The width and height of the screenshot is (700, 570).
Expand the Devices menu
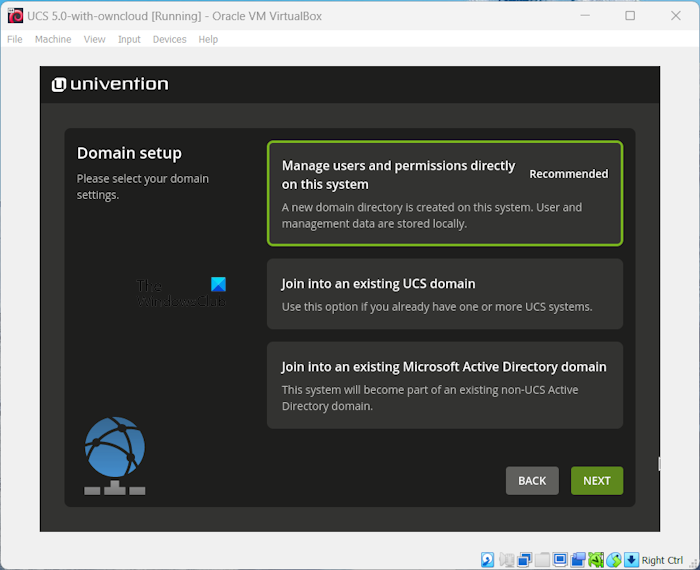[x=169, y=39]
